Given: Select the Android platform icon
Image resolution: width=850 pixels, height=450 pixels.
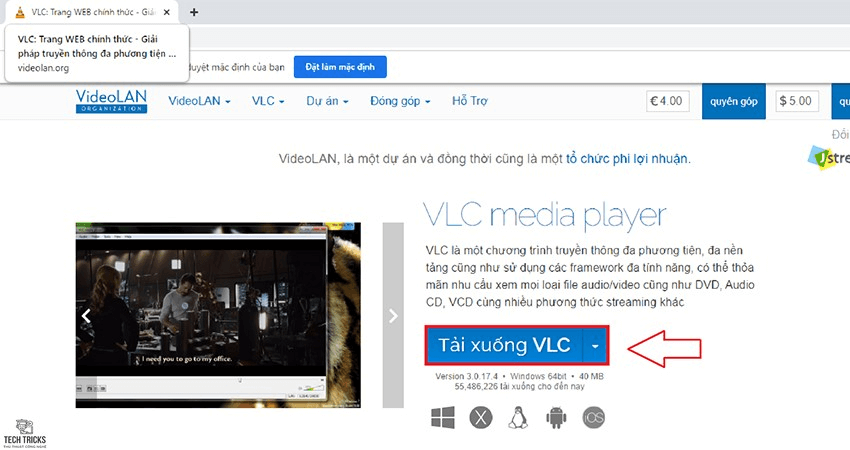Looking at the screenshot, I should (x=556, y=418).
